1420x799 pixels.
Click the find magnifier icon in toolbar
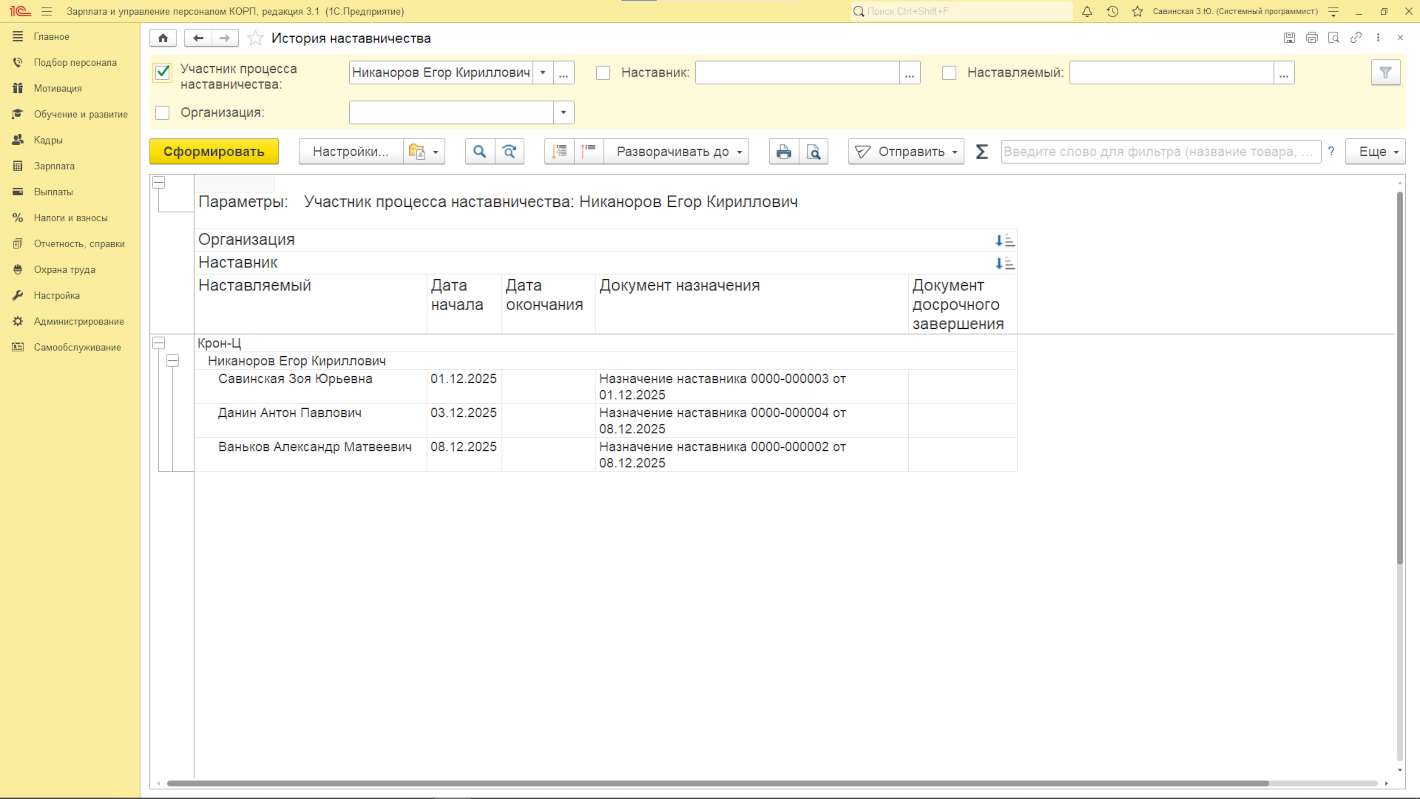pos(480,152)
